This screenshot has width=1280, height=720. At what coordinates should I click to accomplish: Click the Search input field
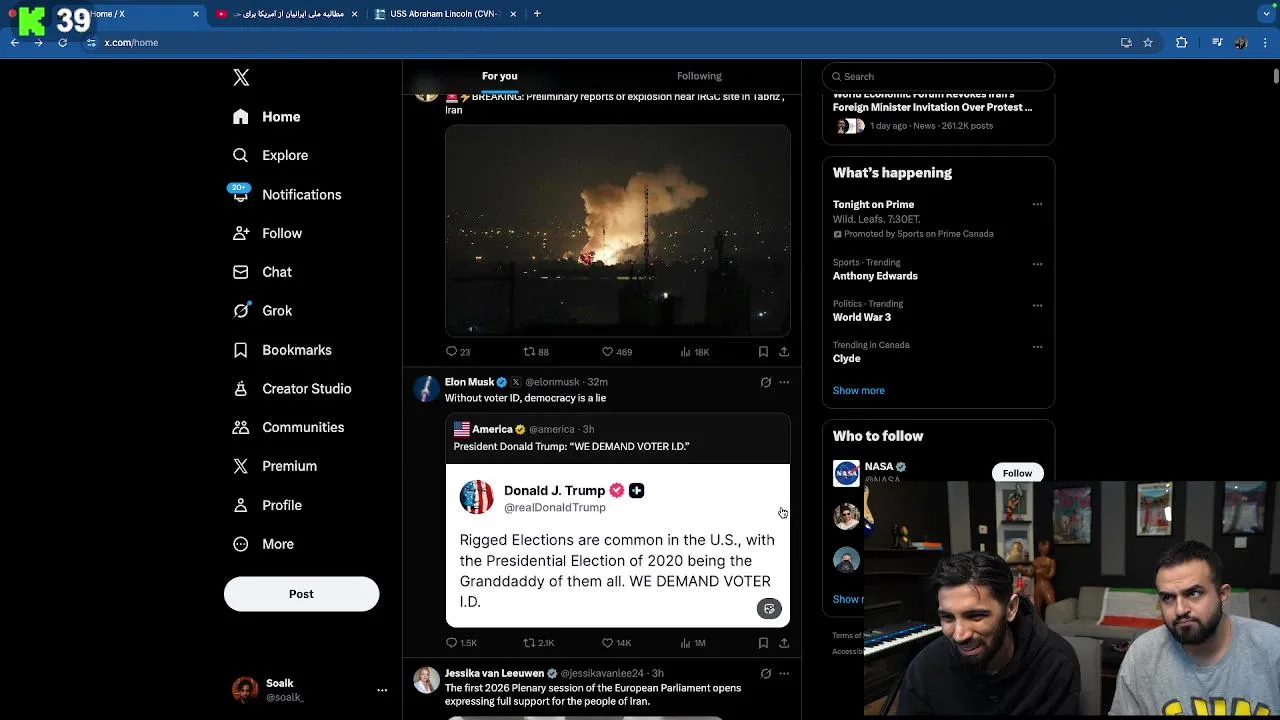click(x=938, y=76)
